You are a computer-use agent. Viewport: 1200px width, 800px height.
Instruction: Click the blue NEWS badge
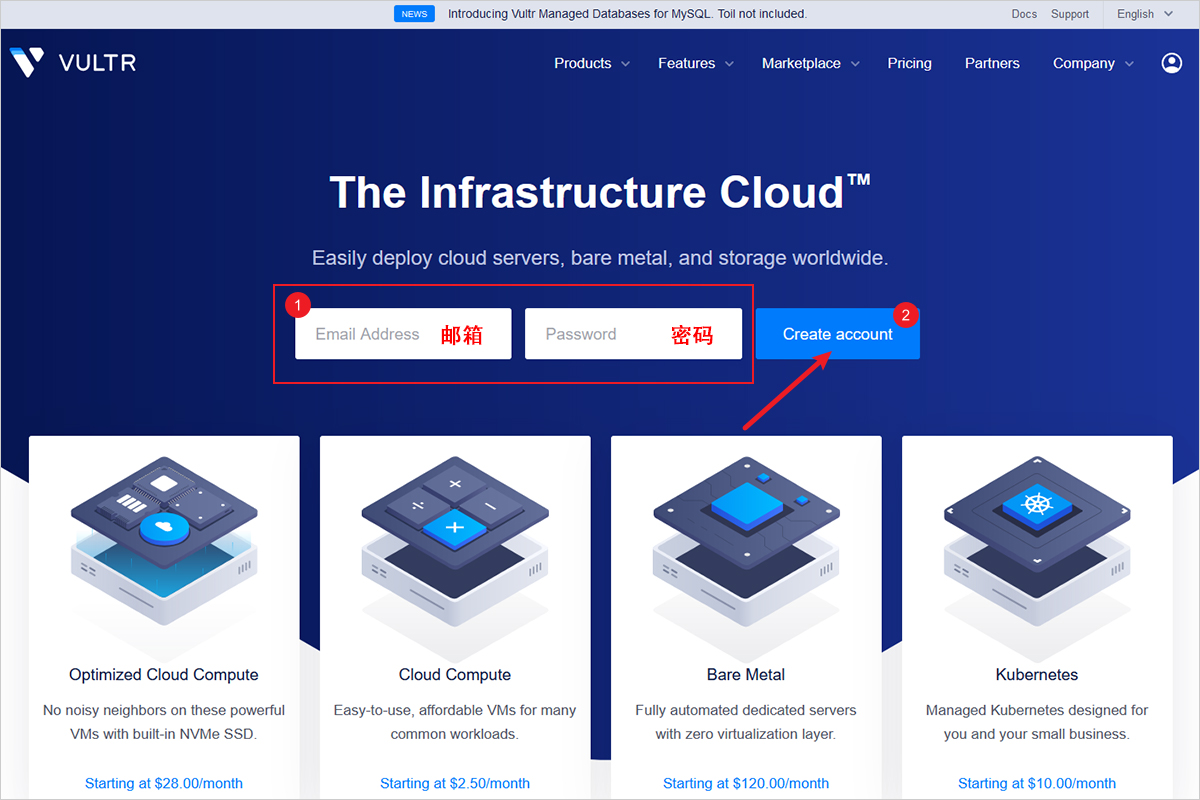point(414,14)
